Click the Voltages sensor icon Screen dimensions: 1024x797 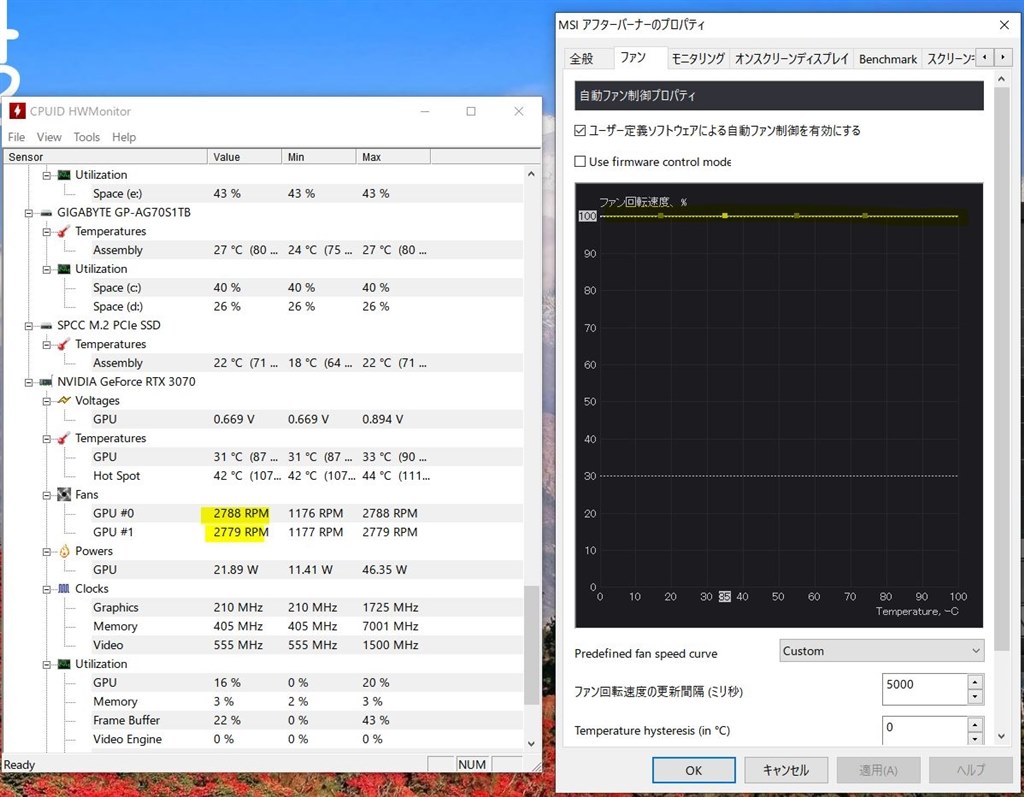[x=62, y=400]
